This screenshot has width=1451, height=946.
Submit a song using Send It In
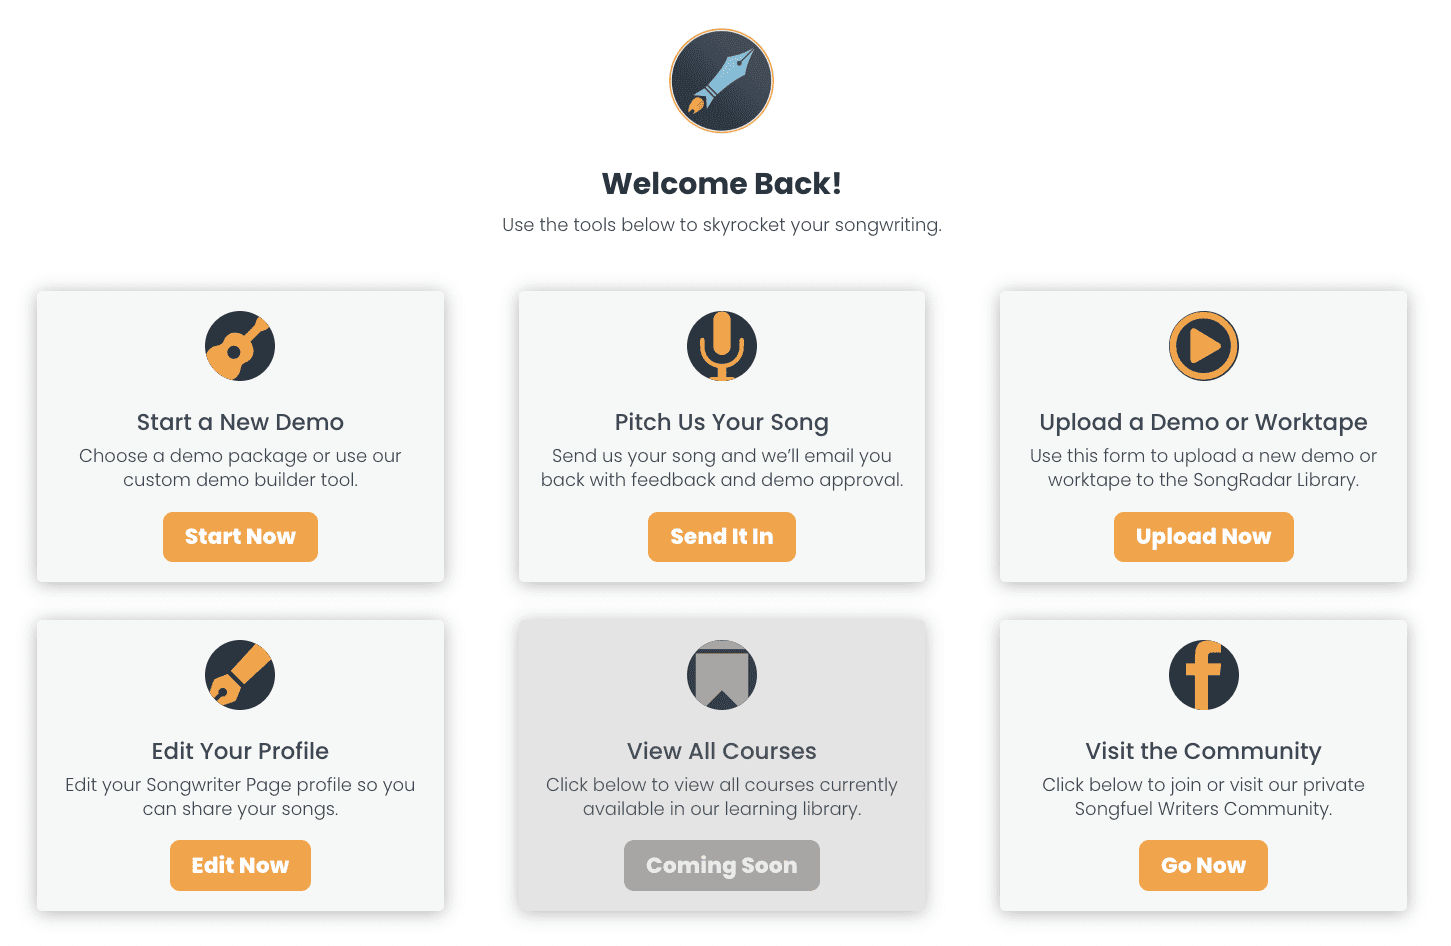tap(722, 537)
